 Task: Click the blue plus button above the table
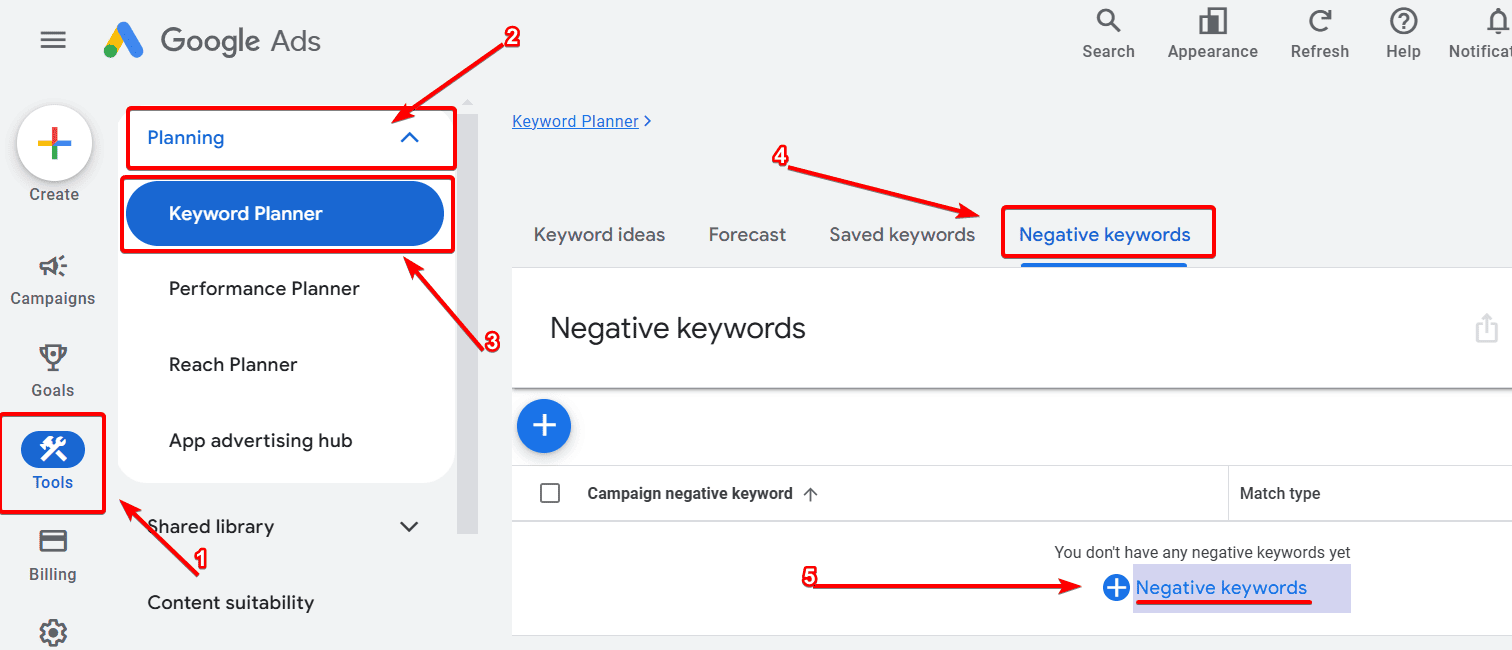click(x=543, y=426)
